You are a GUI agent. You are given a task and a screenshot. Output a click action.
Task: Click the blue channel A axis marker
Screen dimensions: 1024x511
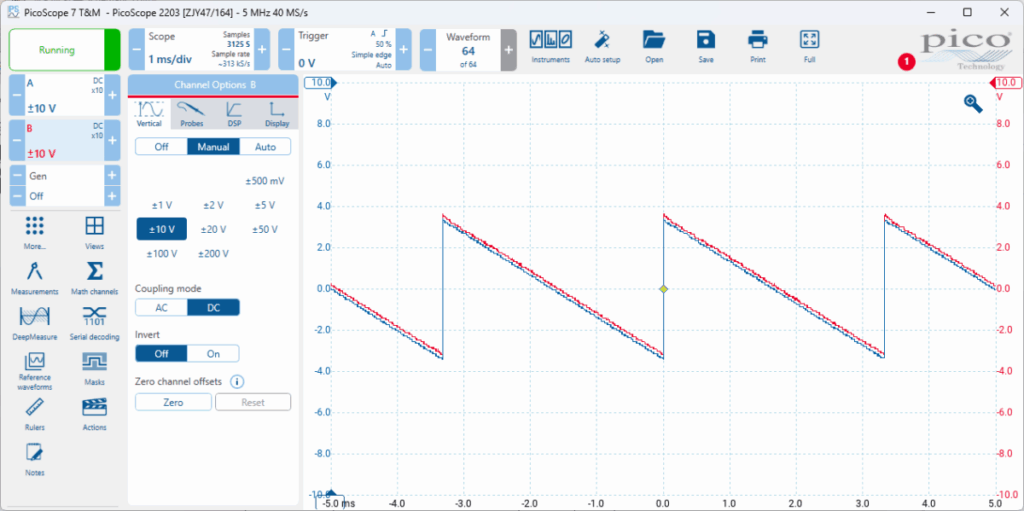pos(323,83)
